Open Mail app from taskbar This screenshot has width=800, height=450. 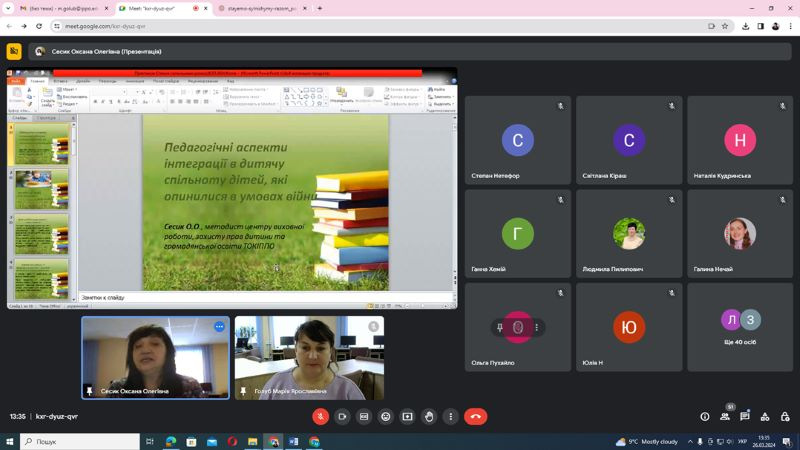click(x=212, y=442)
